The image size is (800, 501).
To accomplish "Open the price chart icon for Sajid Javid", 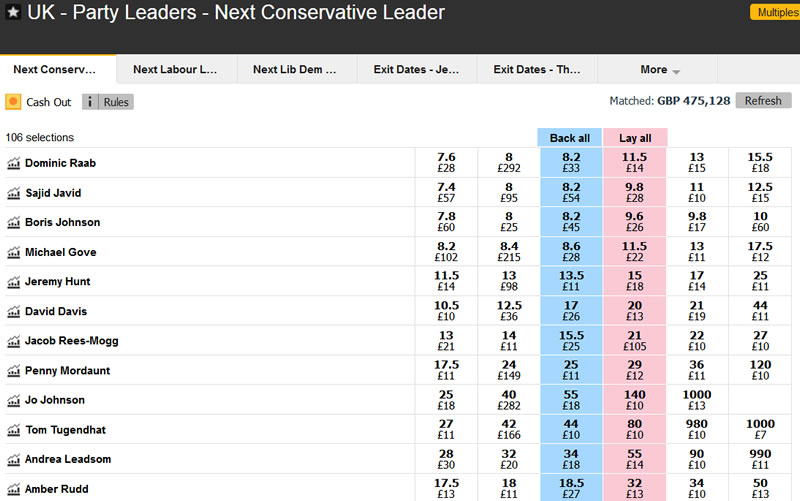I will pos(14,193).
